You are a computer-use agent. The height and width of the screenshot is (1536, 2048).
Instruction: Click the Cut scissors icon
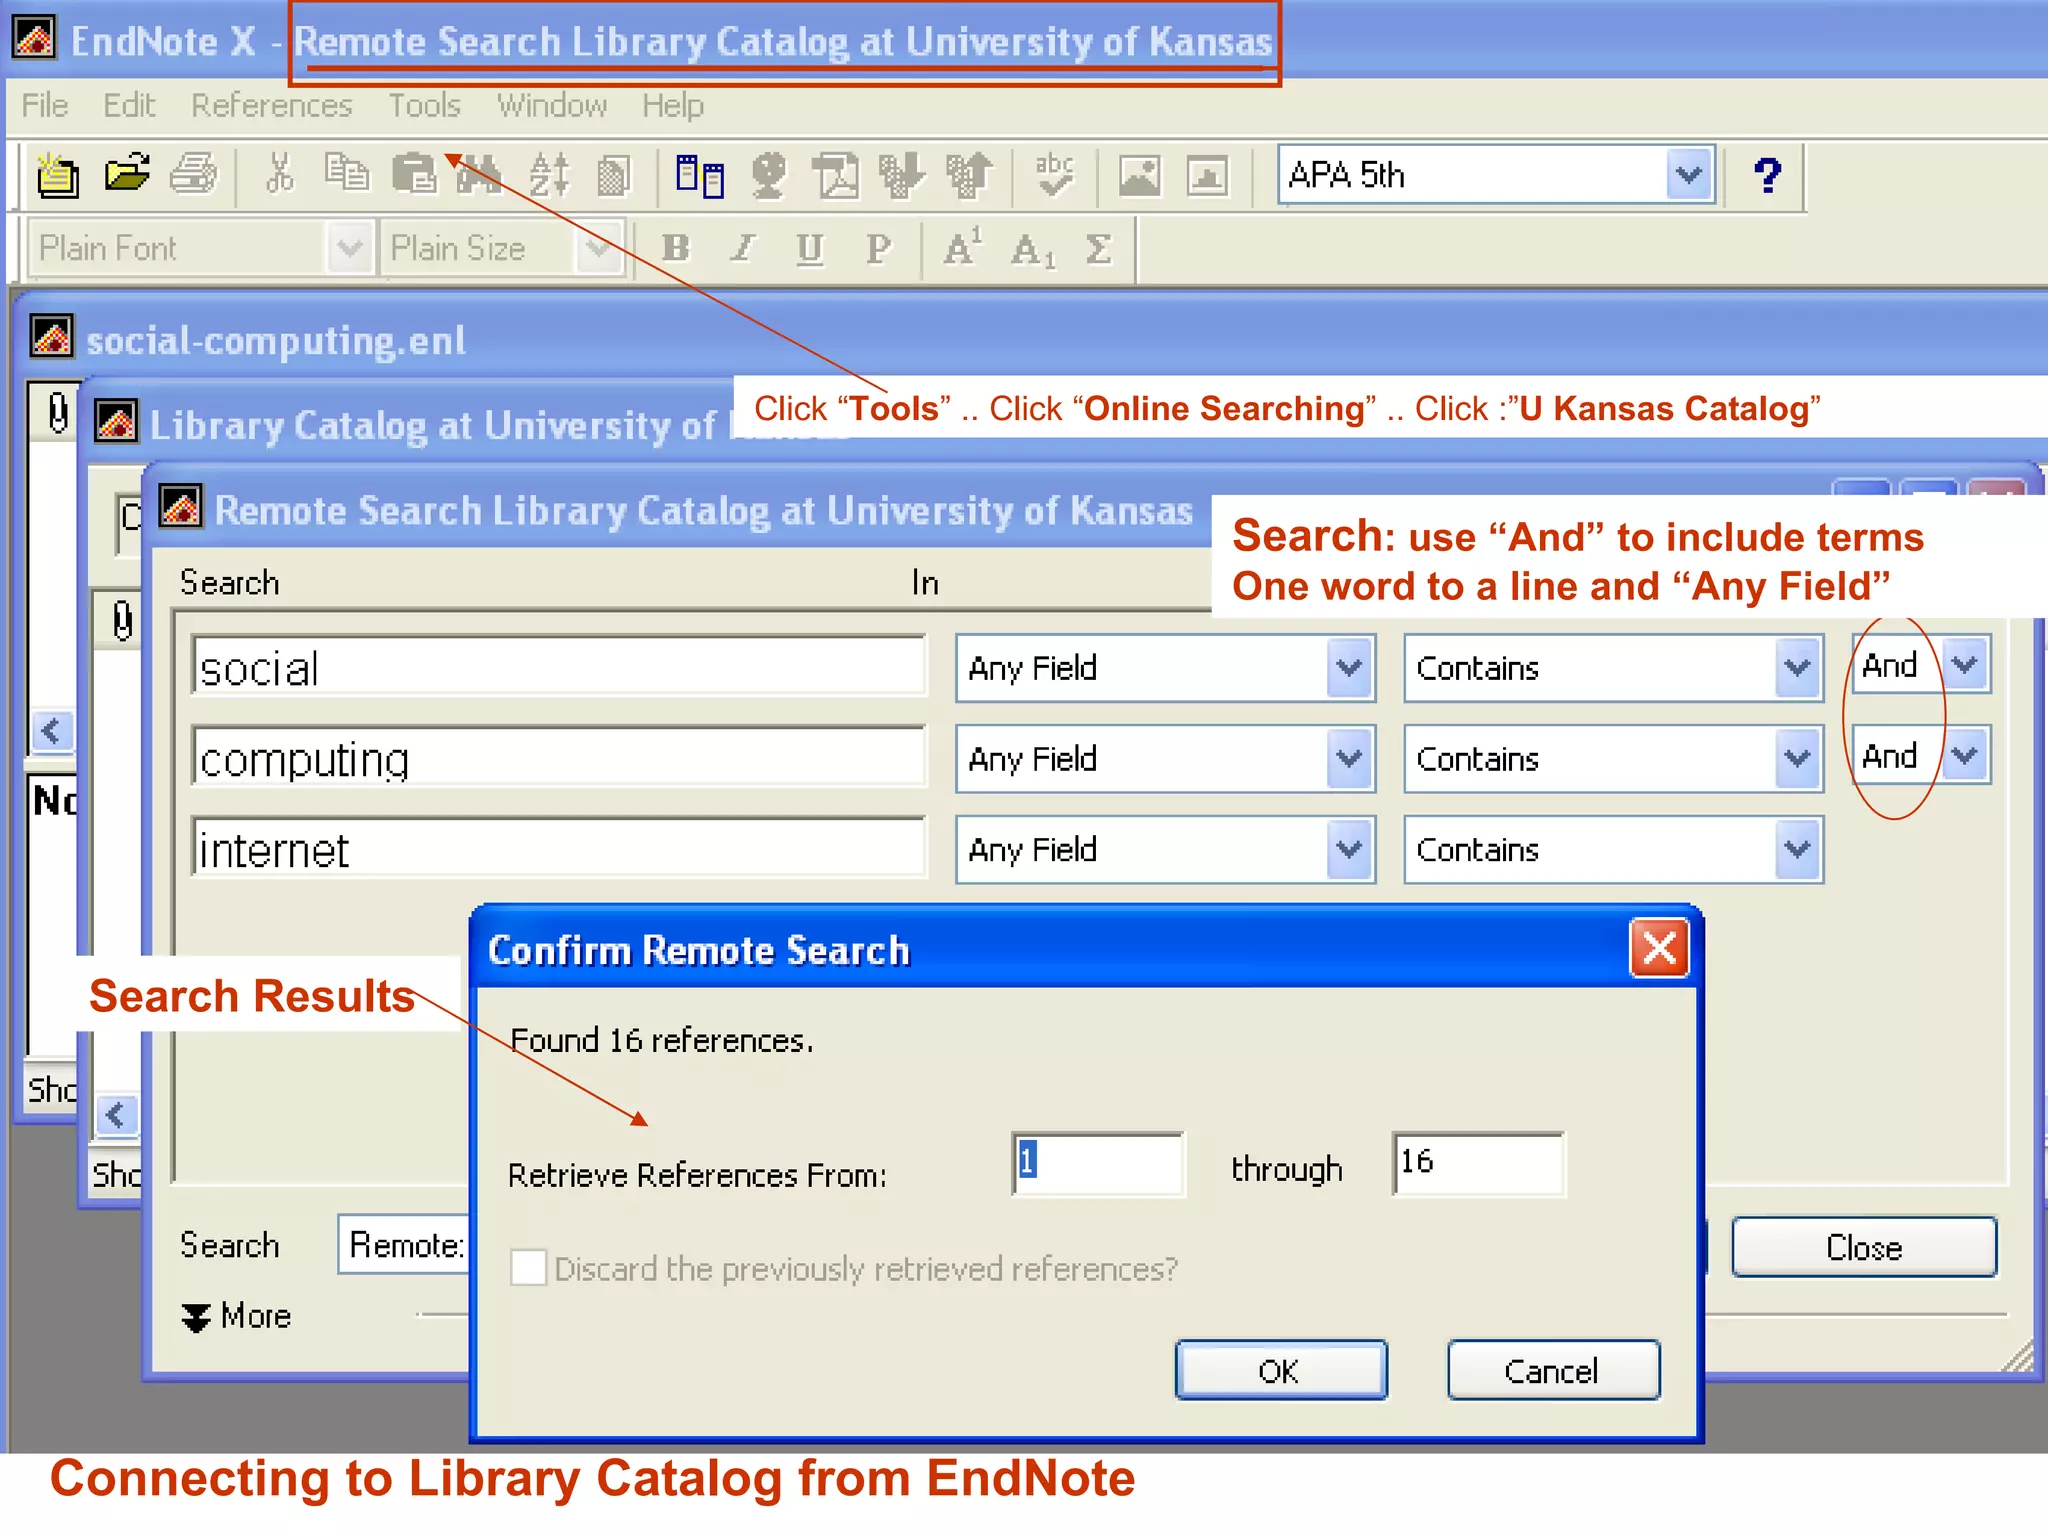pos(279,174)
